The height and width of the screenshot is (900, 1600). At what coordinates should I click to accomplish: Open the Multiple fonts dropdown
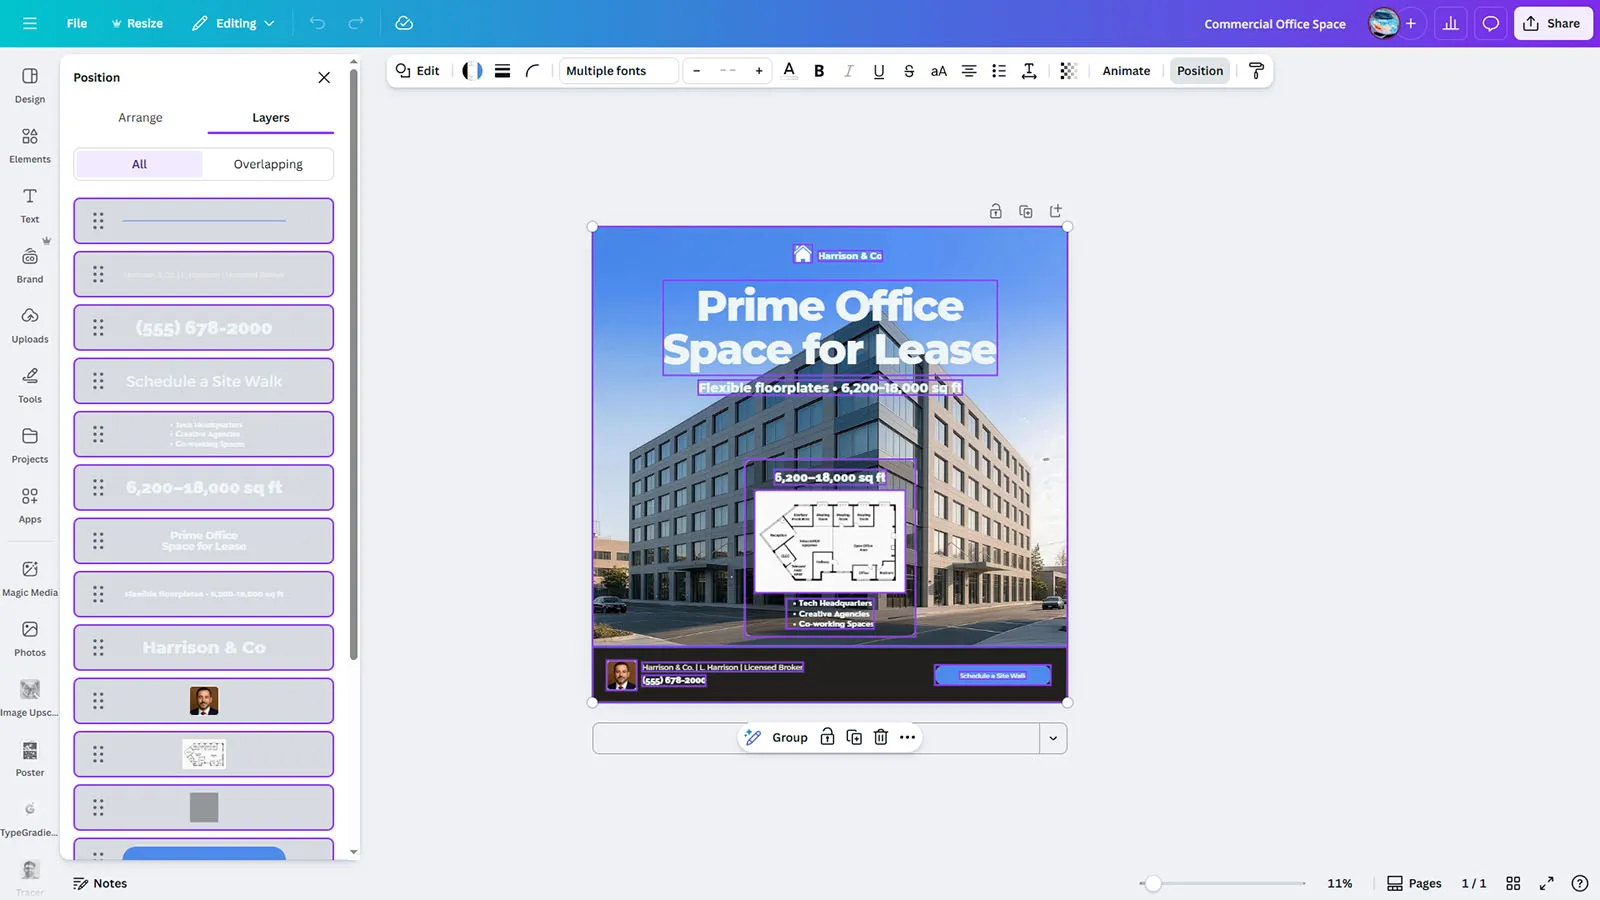(x=617, y=71)
